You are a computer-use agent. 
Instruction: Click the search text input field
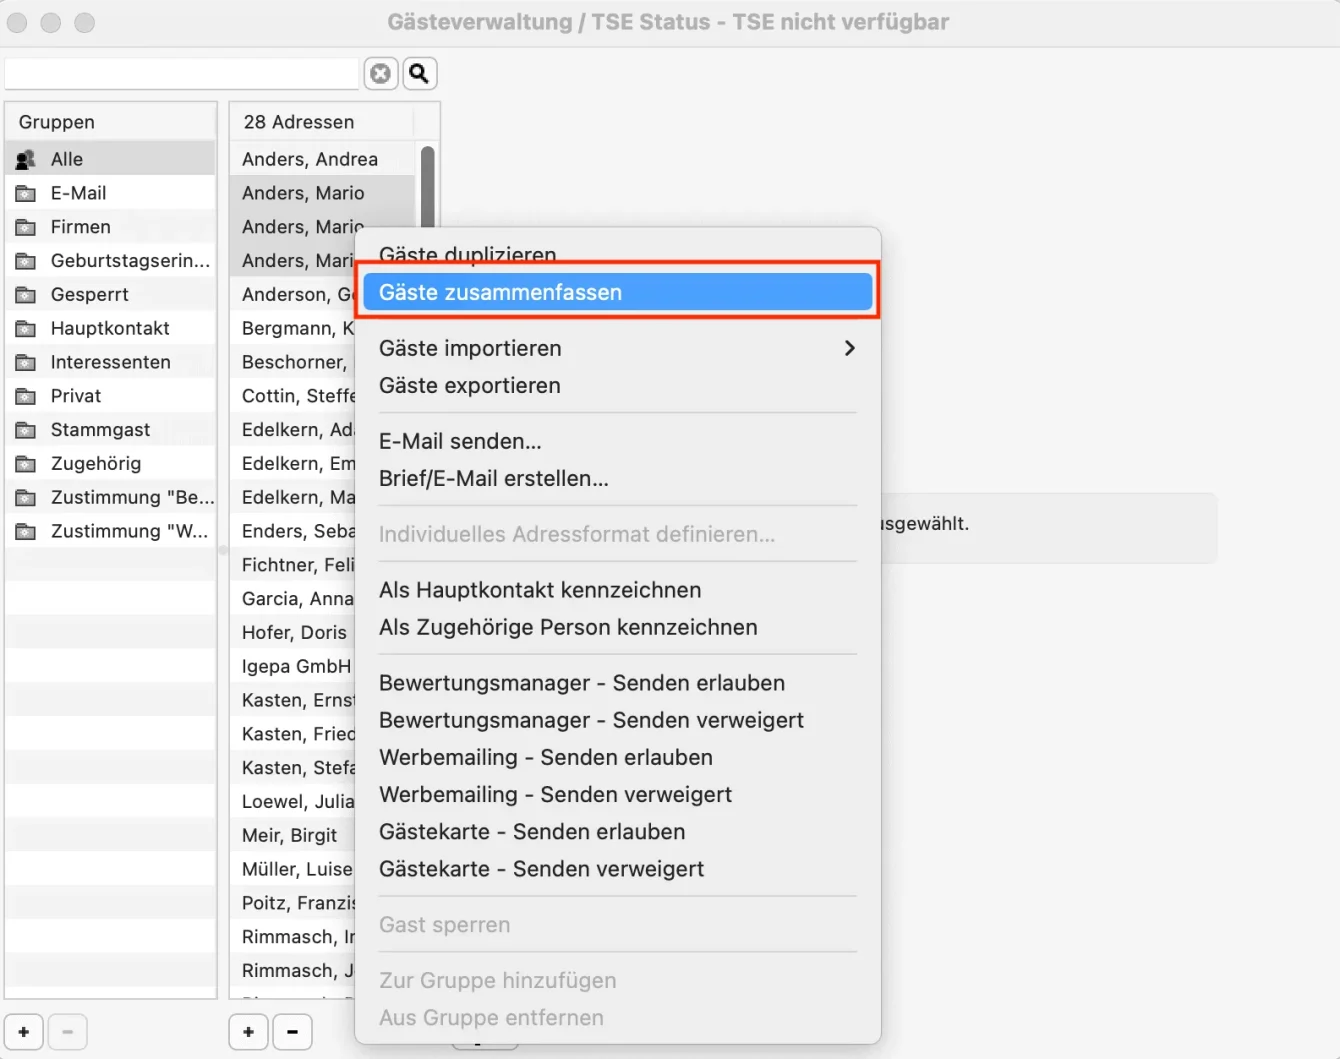[181, 73]
